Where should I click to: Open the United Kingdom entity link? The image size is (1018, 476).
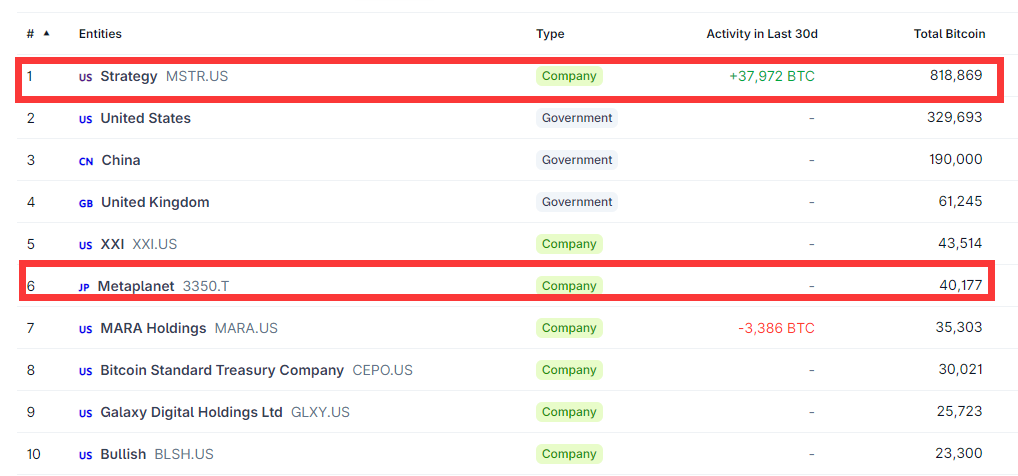pyautogui.click(x=155, y=202)
